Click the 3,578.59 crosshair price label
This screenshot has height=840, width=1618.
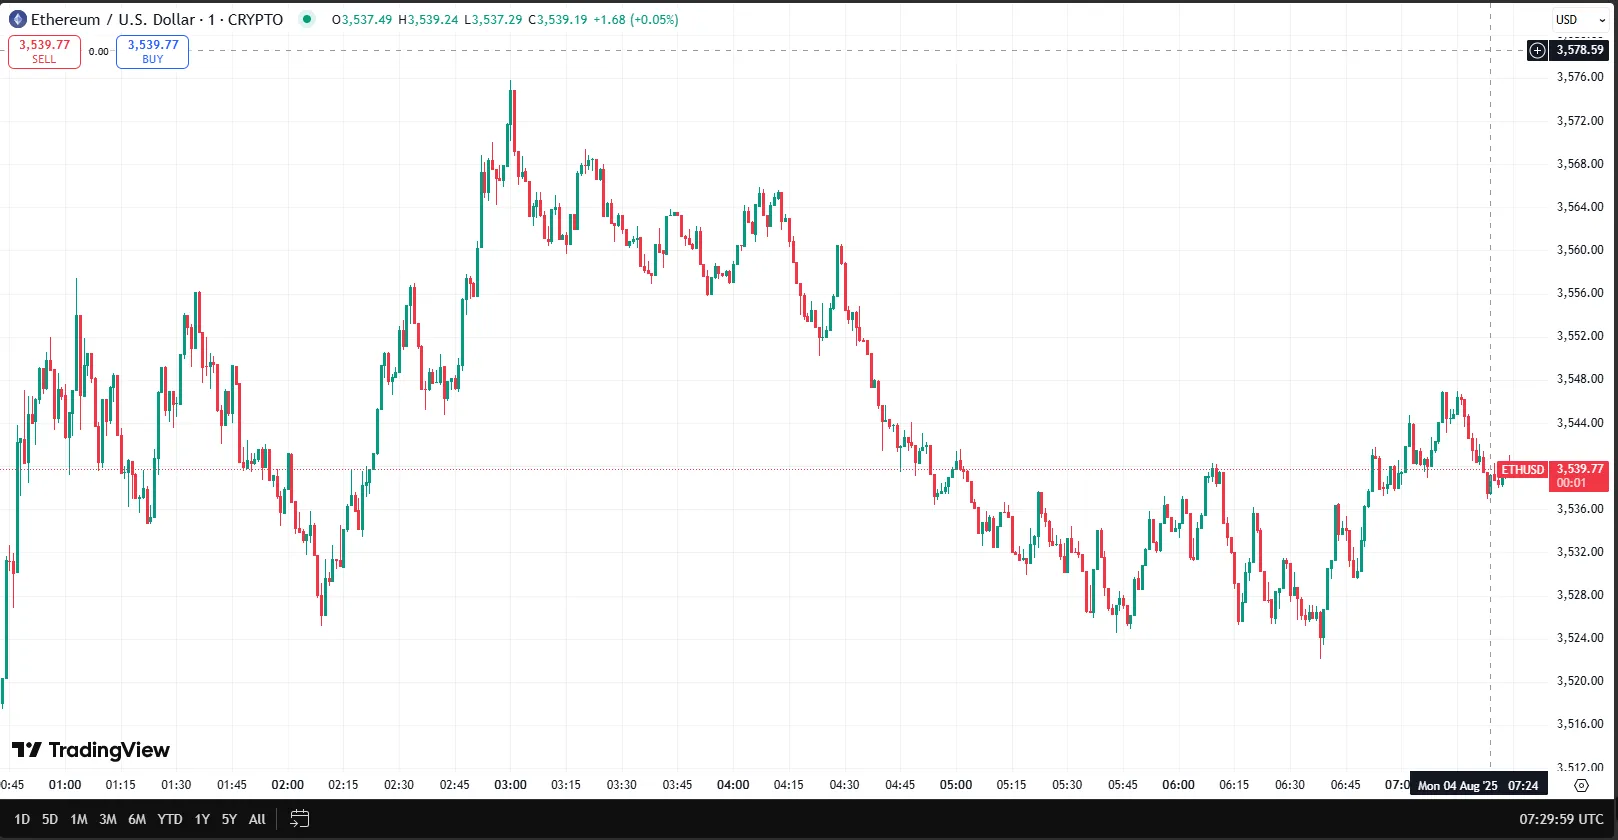(x=1580, y=50)
